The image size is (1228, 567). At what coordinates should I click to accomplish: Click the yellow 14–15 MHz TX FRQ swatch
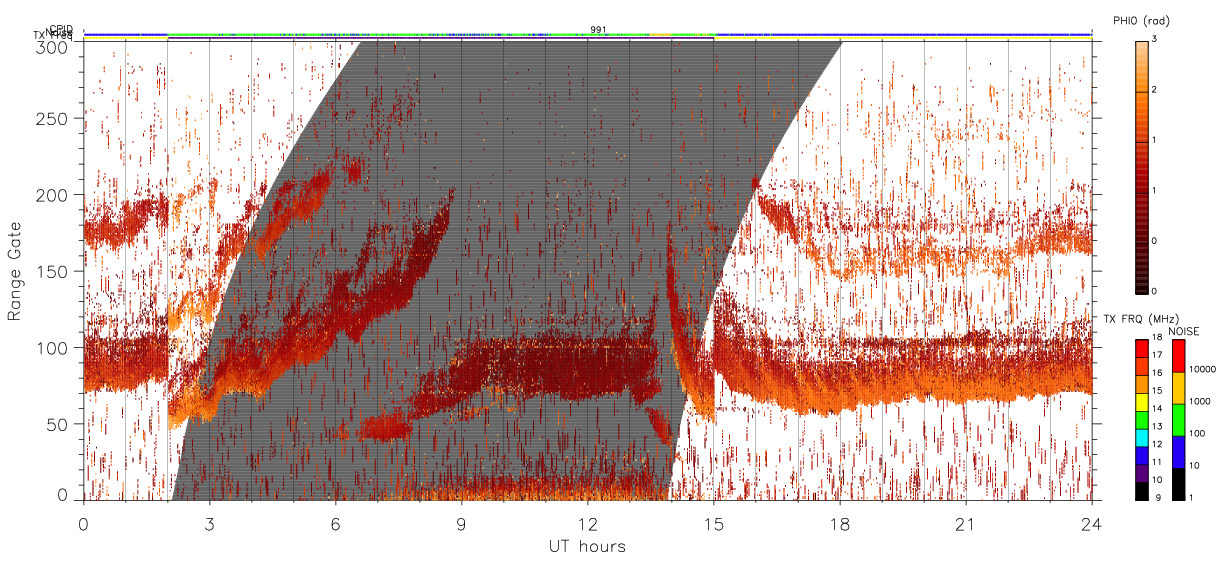click(x=1141, y=402)
